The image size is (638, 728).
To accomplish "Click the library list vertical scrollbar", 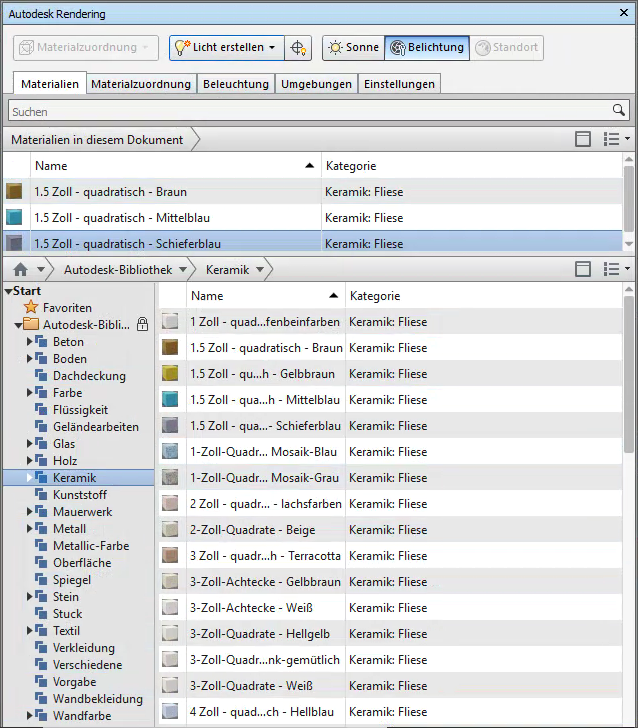I will click(x=629, y=374).
